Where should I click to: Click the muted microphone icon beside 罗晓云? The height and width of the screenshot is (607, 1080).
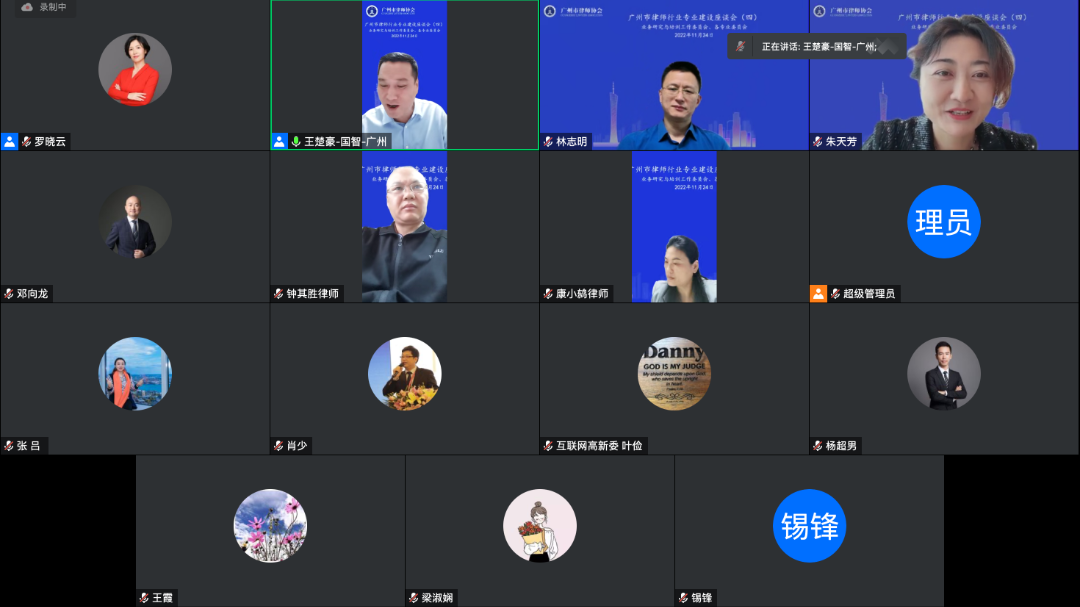pyautogui.click(x=25, y=141)
